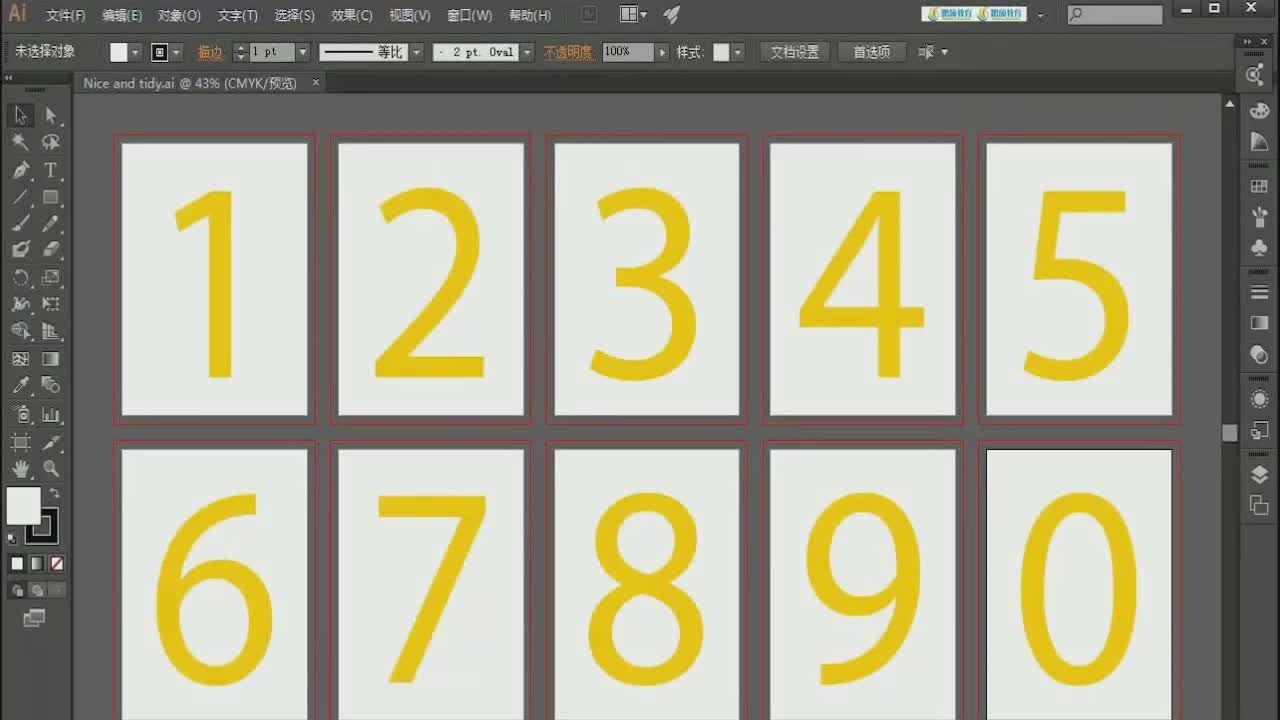Select the Rectangle tool
This screenshot has height=720, width=1280.
[51, 197]
